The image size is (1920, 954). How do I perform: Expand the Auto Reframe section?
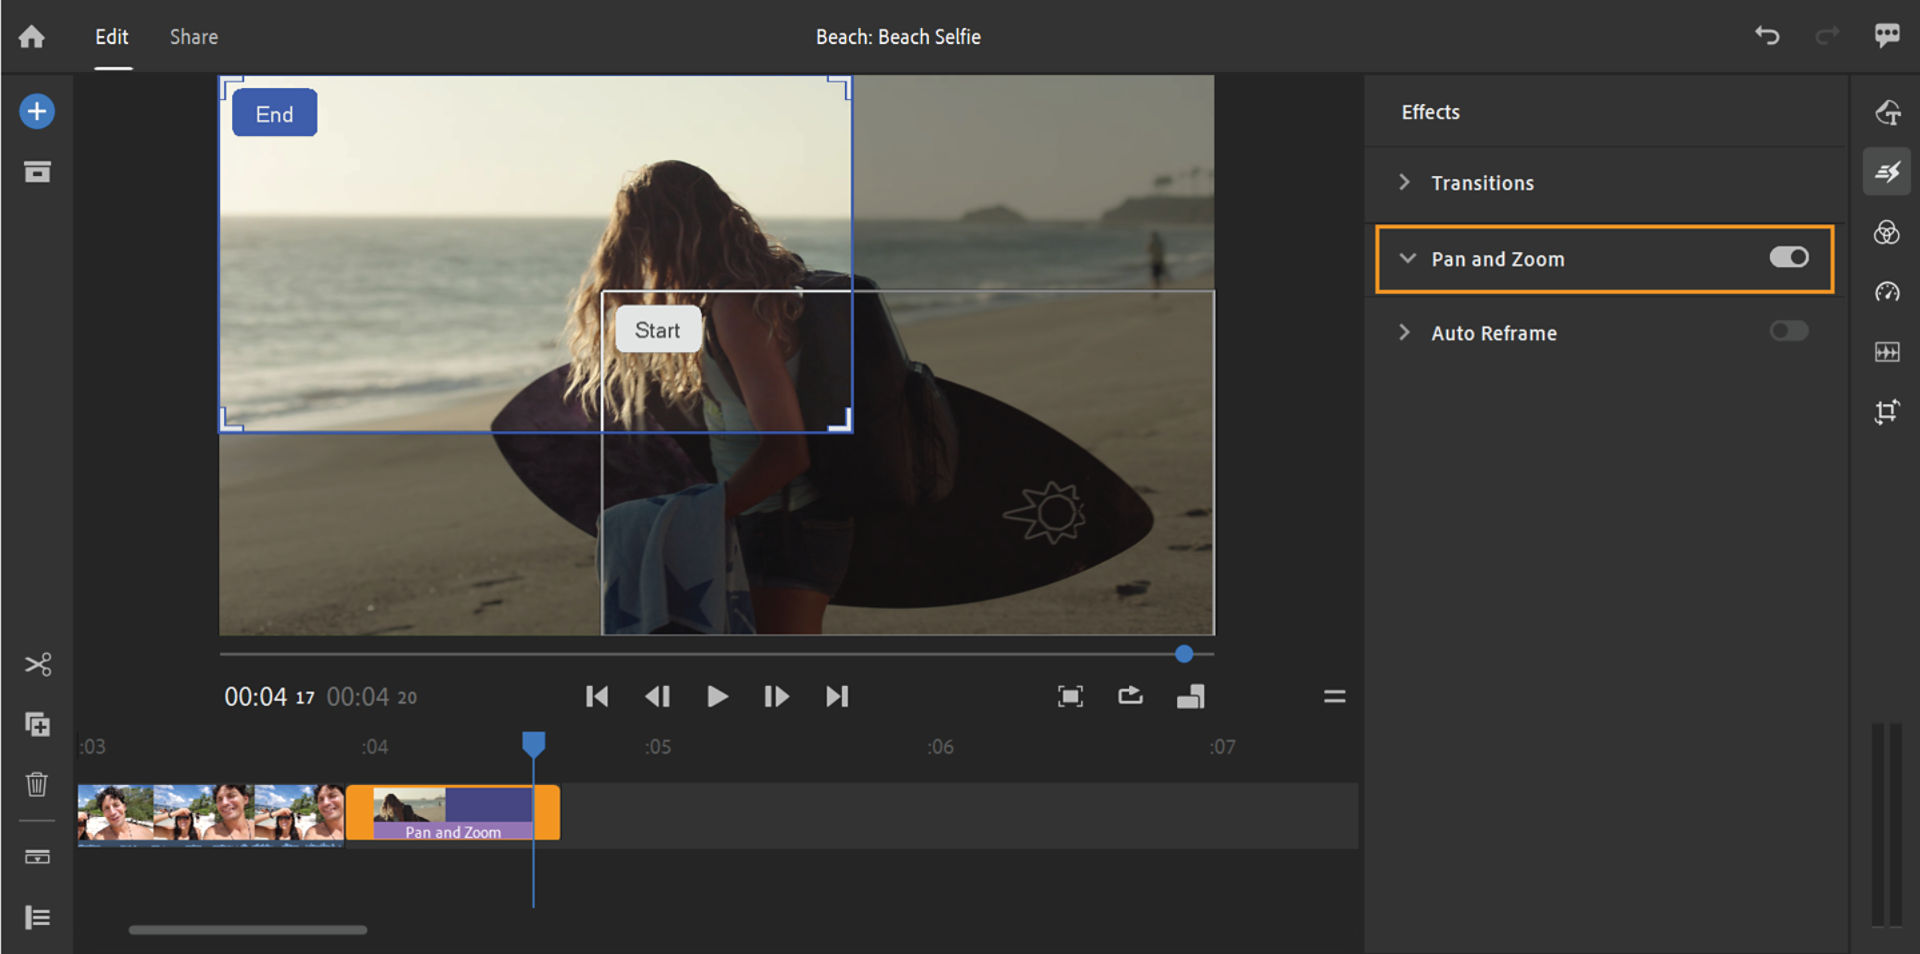point(1404,332)
